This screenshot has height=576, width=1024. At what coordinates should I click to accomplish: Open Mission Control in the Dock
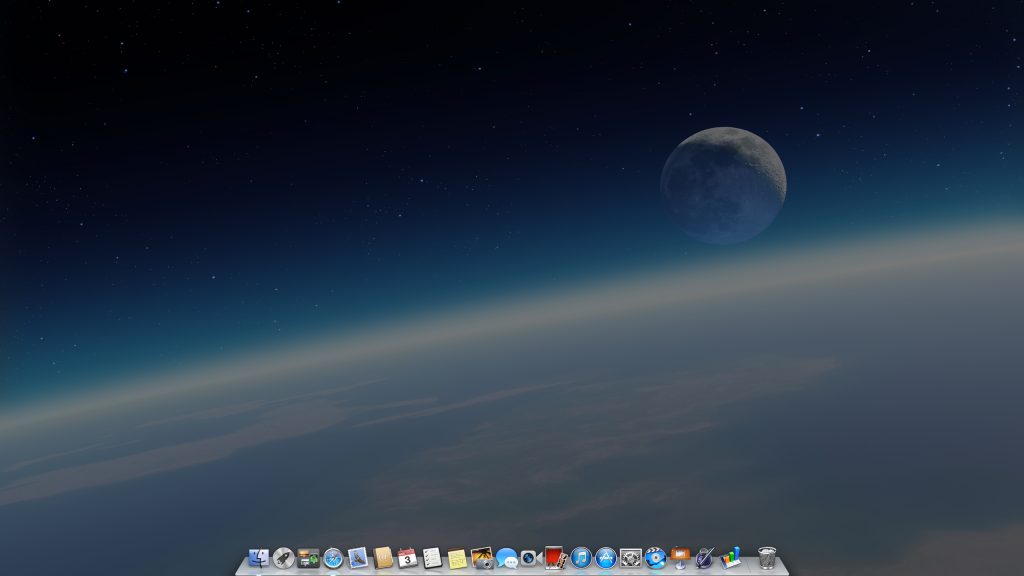click(x=308, y=558)
